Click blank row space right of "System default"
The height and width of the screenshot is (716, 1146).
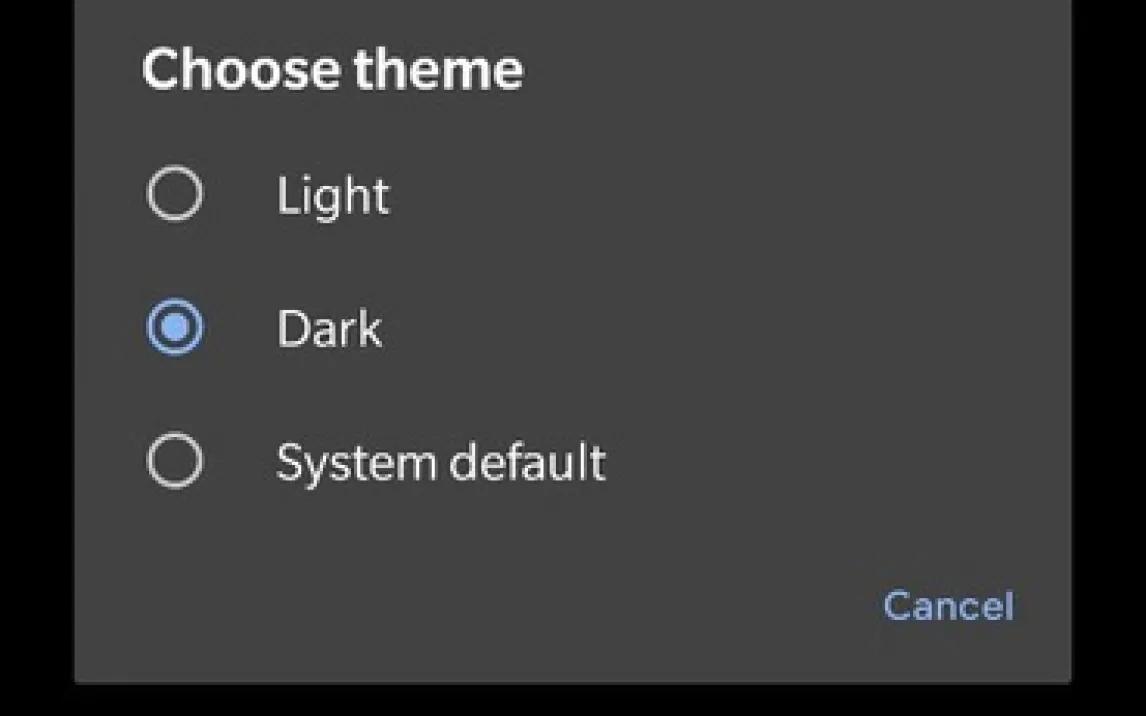point(820,462)
